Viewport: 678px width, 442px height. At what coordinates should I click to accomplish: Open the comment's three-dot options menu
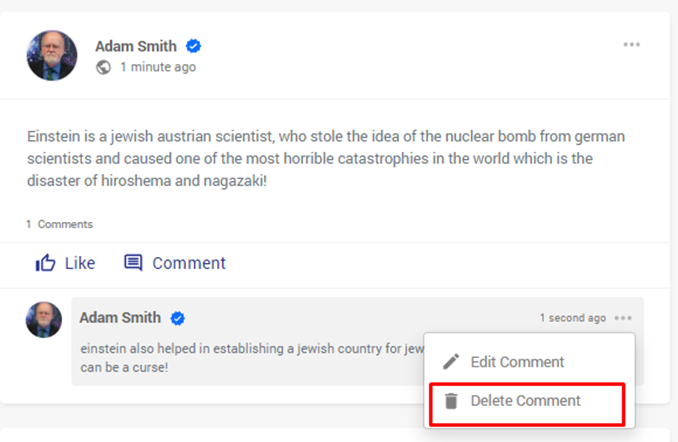pyautogui.click(x=624, y=318)
